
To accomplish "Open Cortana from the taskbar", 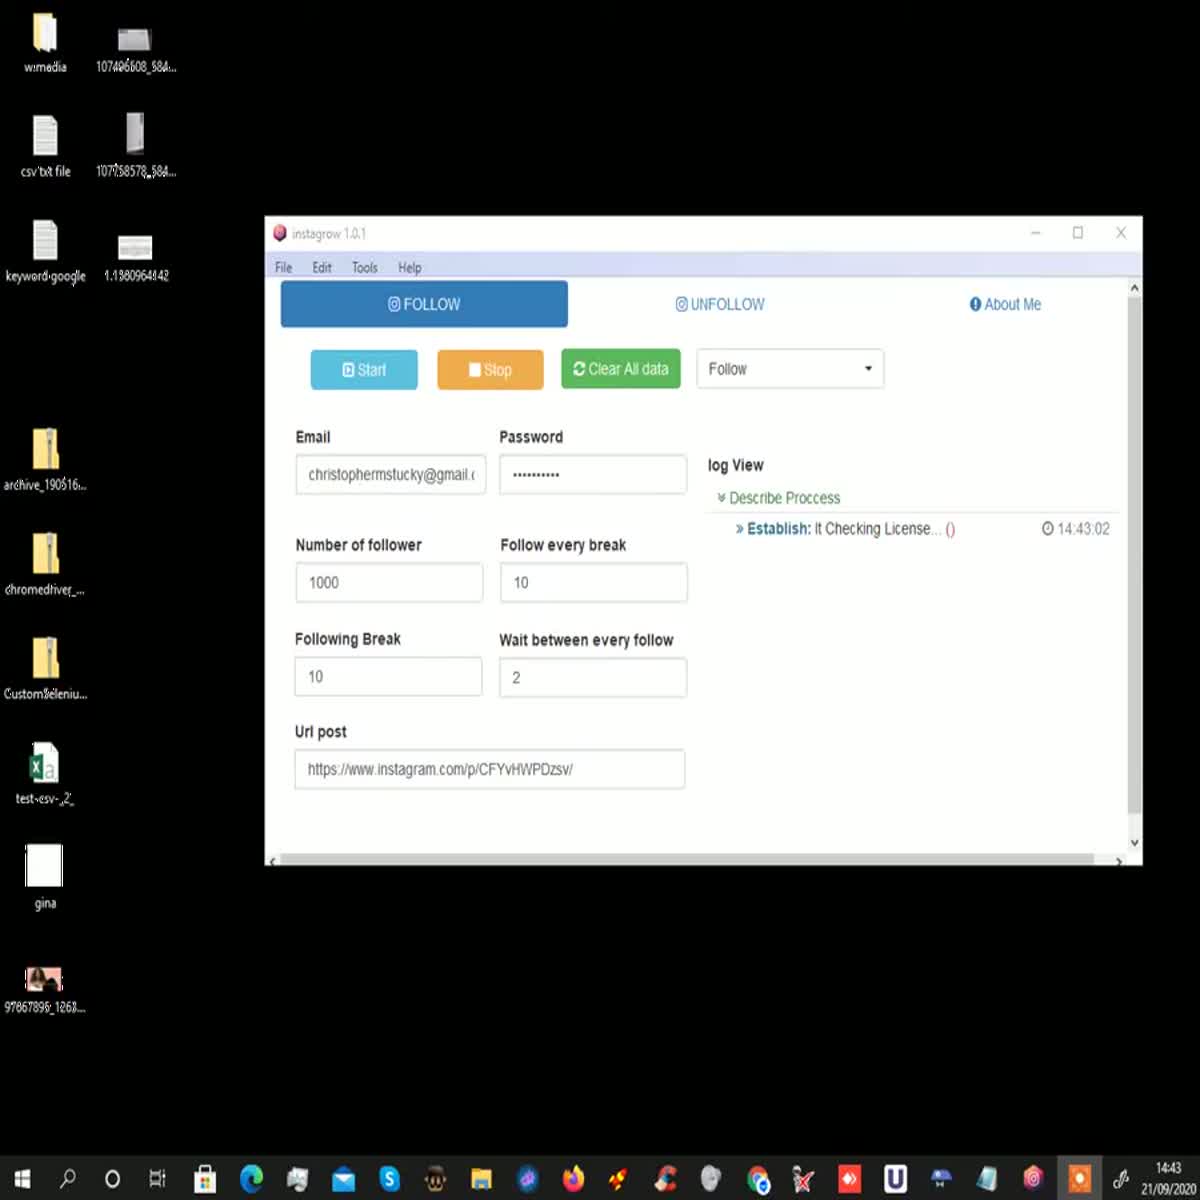I will 113,1179.
